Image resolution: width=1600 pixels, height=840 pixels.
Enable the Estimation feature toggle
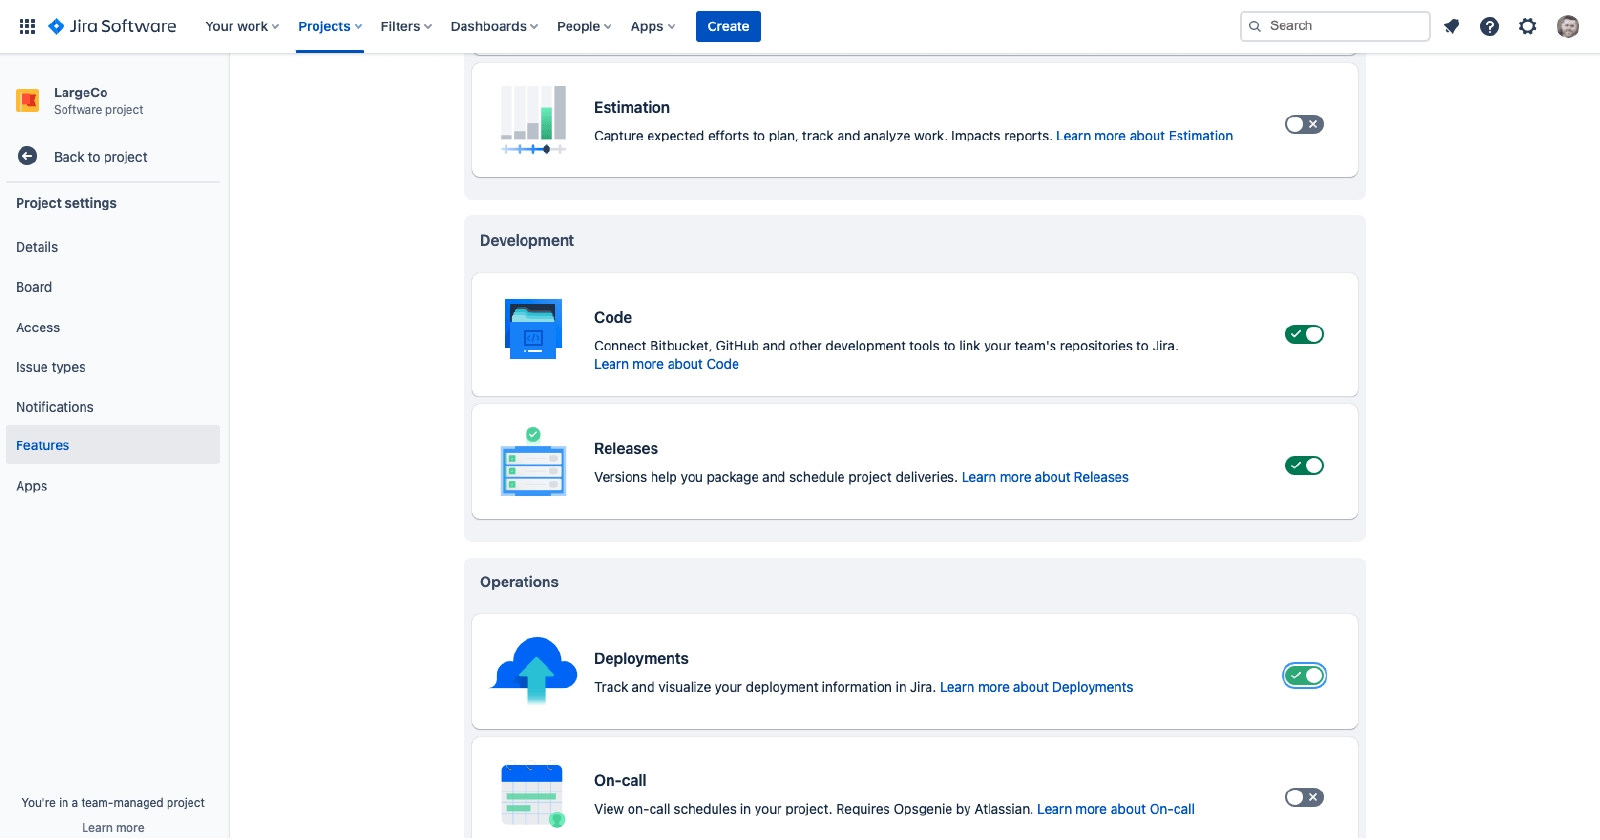click(1304, 124)
